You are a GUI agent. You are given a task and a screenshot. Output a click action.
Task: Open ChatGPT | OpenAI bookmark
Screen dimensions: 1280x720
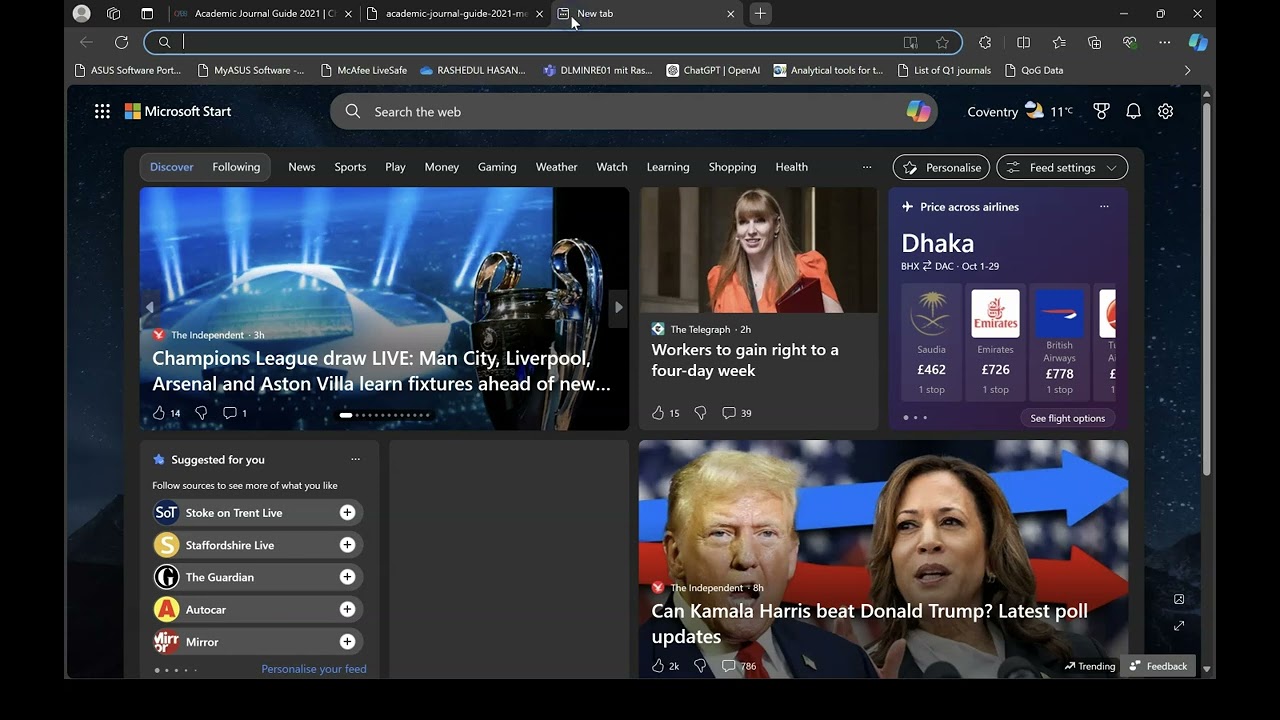click(713, 70)
